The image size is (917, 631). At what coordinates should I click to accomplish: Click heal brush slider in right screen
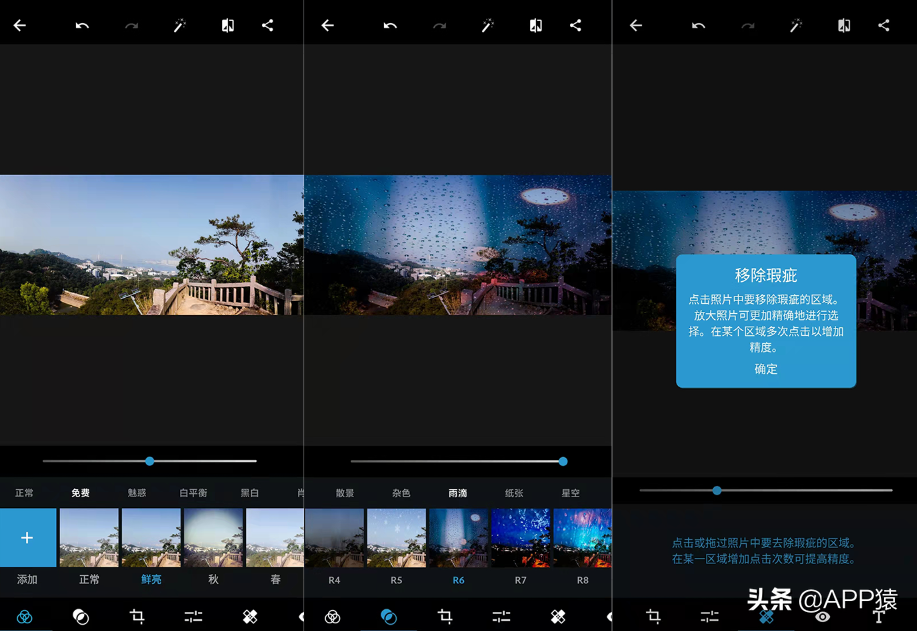[766, 490]
